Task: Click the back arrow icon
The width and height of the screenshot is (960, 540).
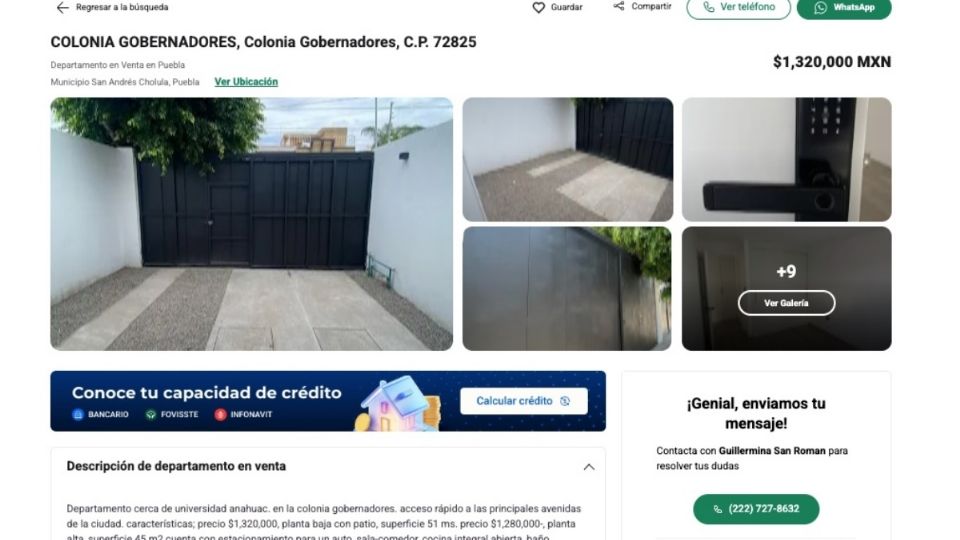Action: click(x=62, y=7)
